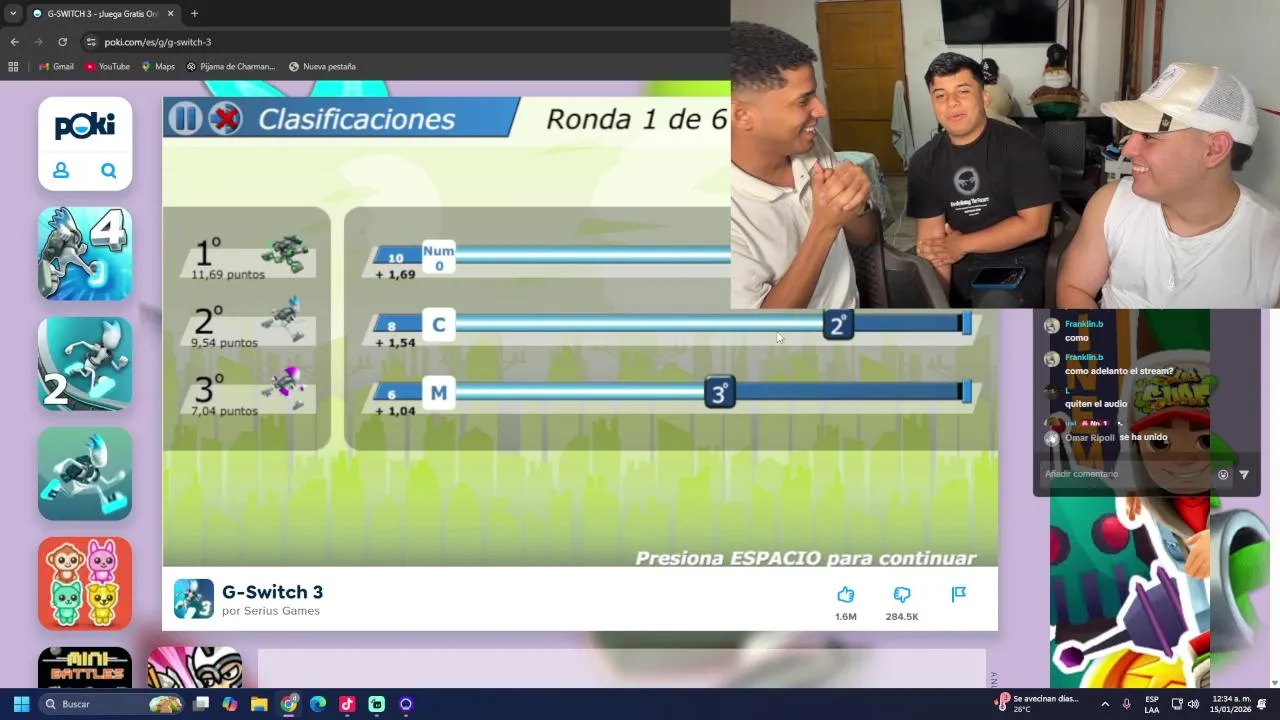1280x720 pixels.
Task: Click the 3° marker on progress bar
Action: coord(719,393)
